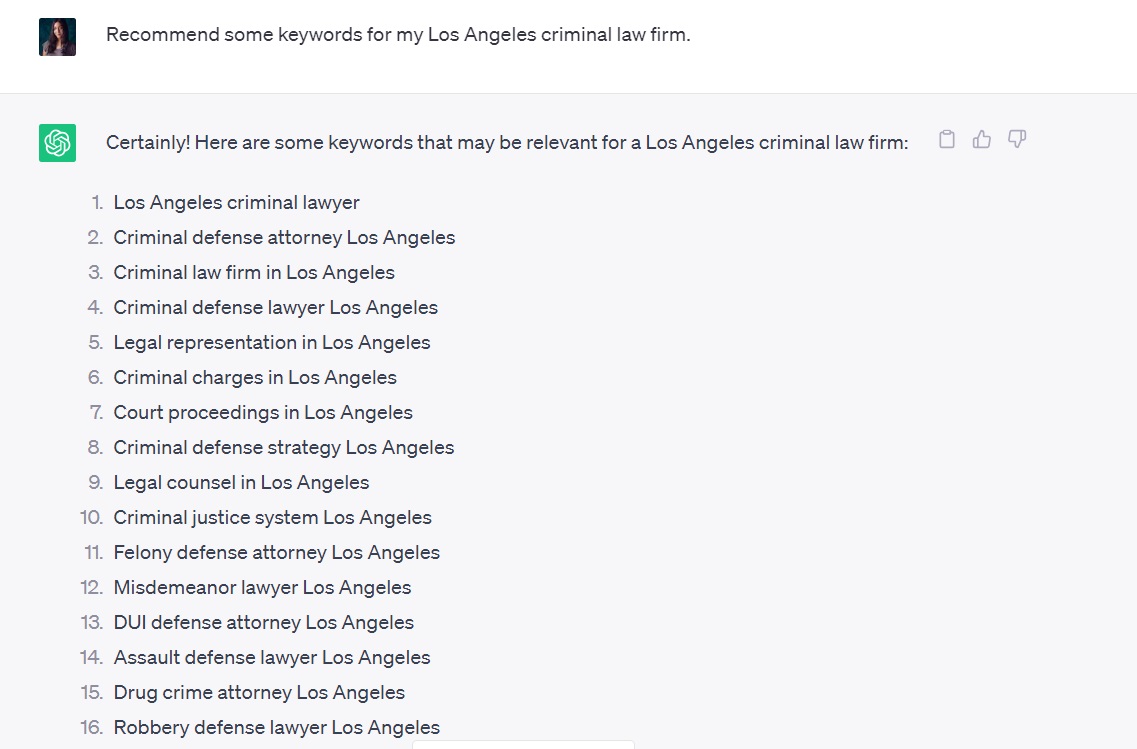Click "Legal counsel in Los Angeles" item
Viewport: 1137px width, 749px height.
coord(241,483)
